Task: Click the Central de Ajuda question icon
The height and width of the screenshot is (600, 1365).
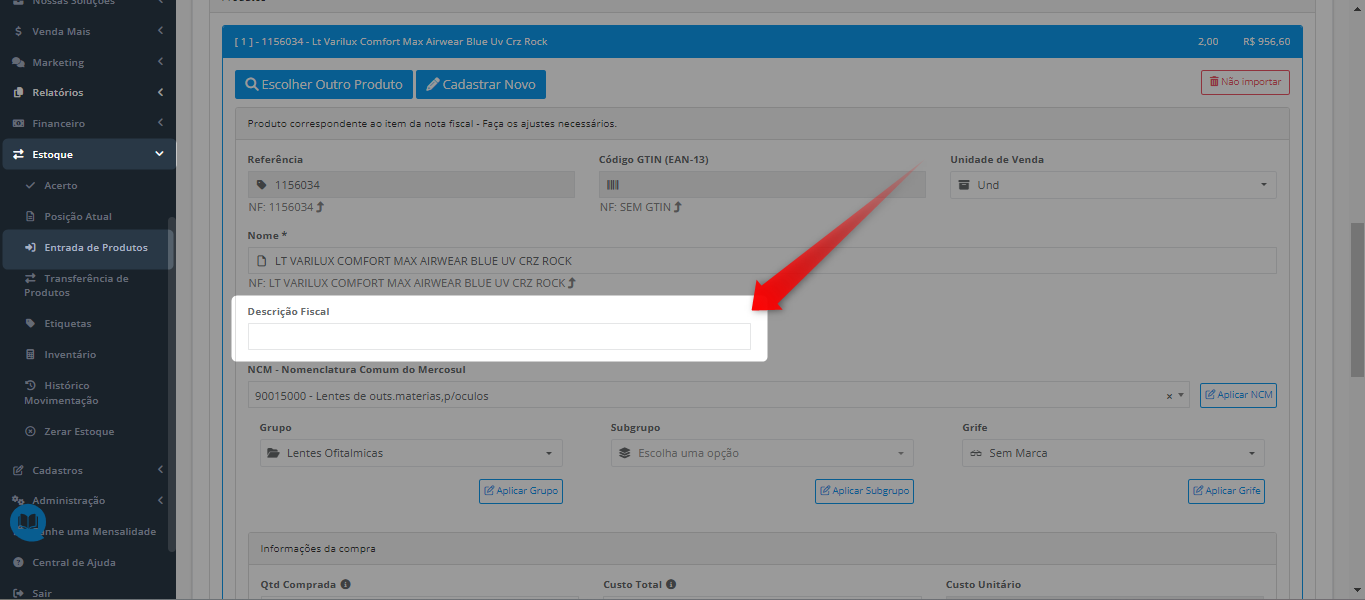Action: click(x=18, y=562)
